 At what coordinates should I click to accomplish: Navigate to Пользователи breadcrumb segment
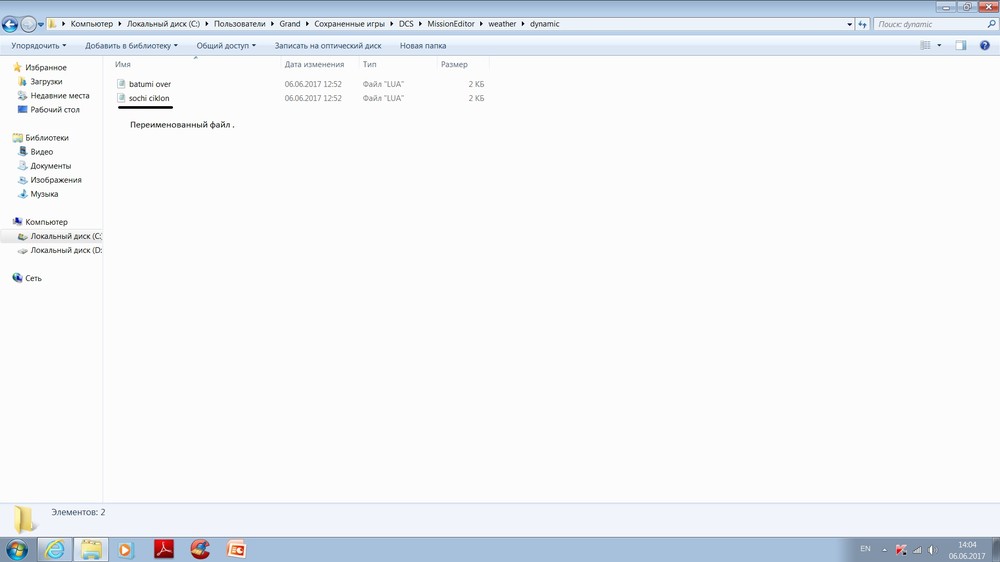[x=239, y=24]
